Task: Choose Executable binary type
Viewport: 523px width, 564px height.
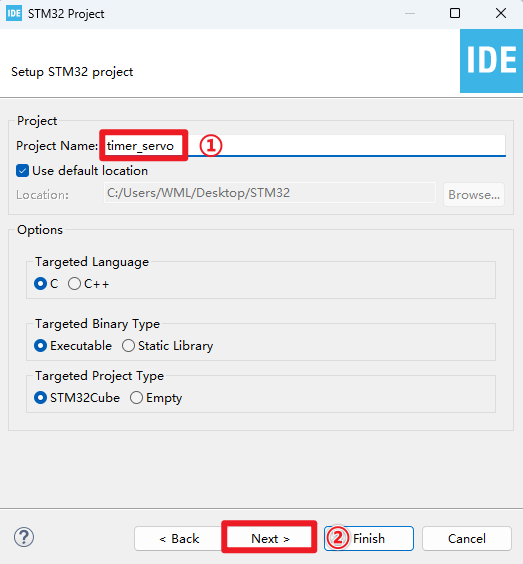Action: click(x=40, y=346)
